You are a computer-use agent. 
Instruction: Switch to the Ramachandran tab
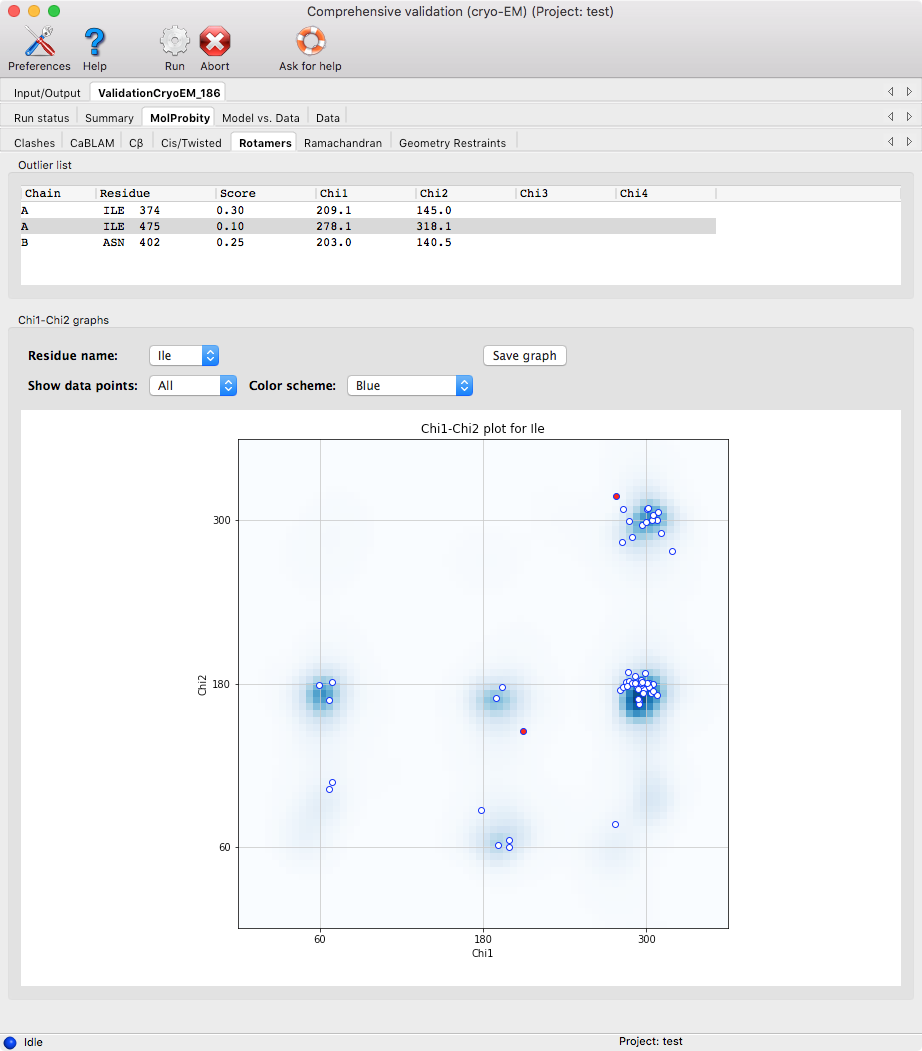pyautogui.click(x=343, y=143)
